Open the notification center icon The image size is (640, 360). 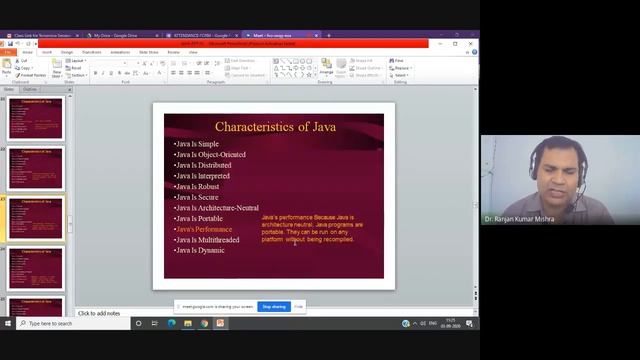pos(469,323)
